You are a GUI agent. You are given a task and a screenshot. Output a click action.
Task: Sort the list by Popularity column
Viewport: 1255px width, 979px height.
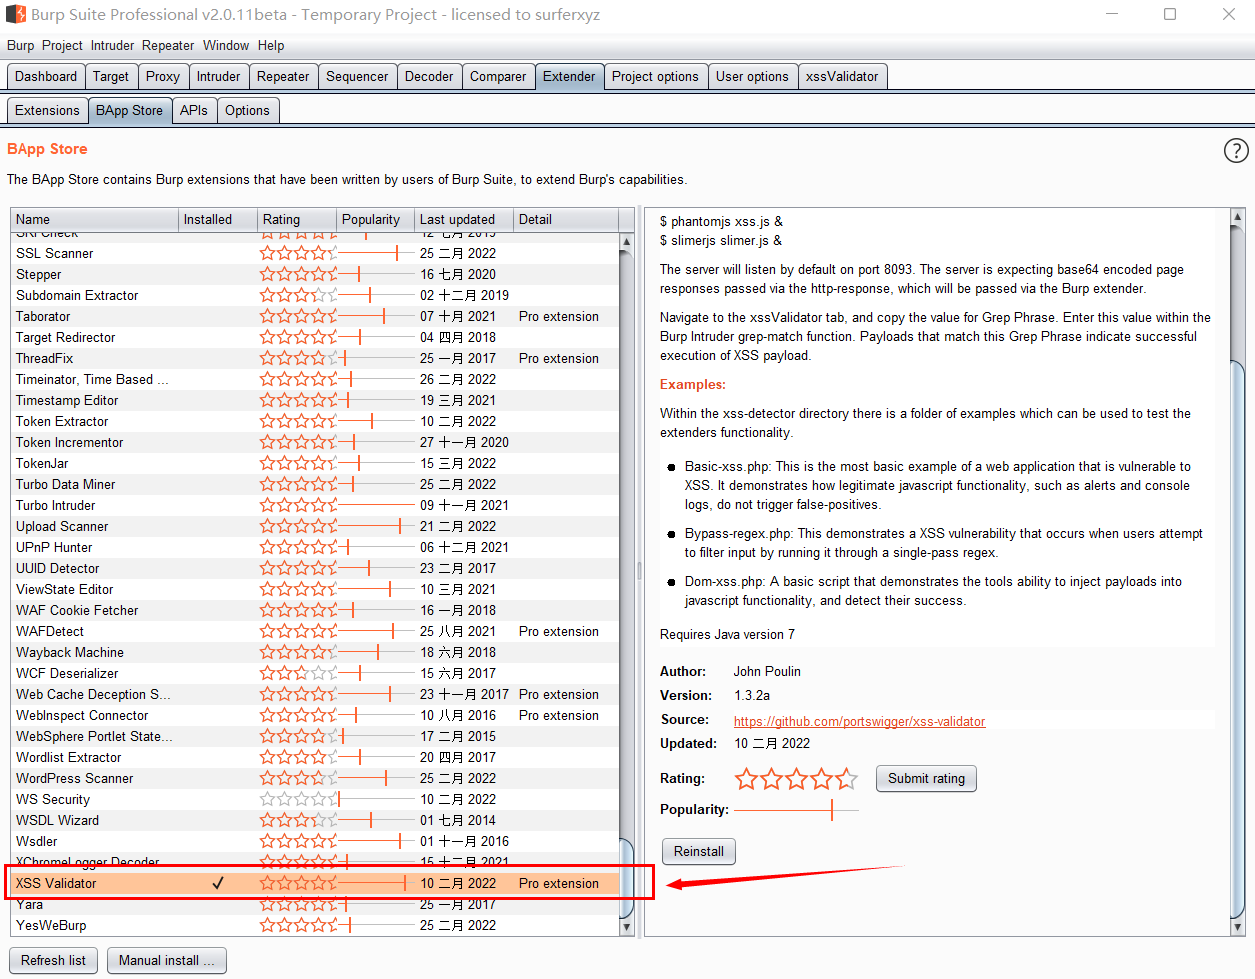(x=375, y=219)
